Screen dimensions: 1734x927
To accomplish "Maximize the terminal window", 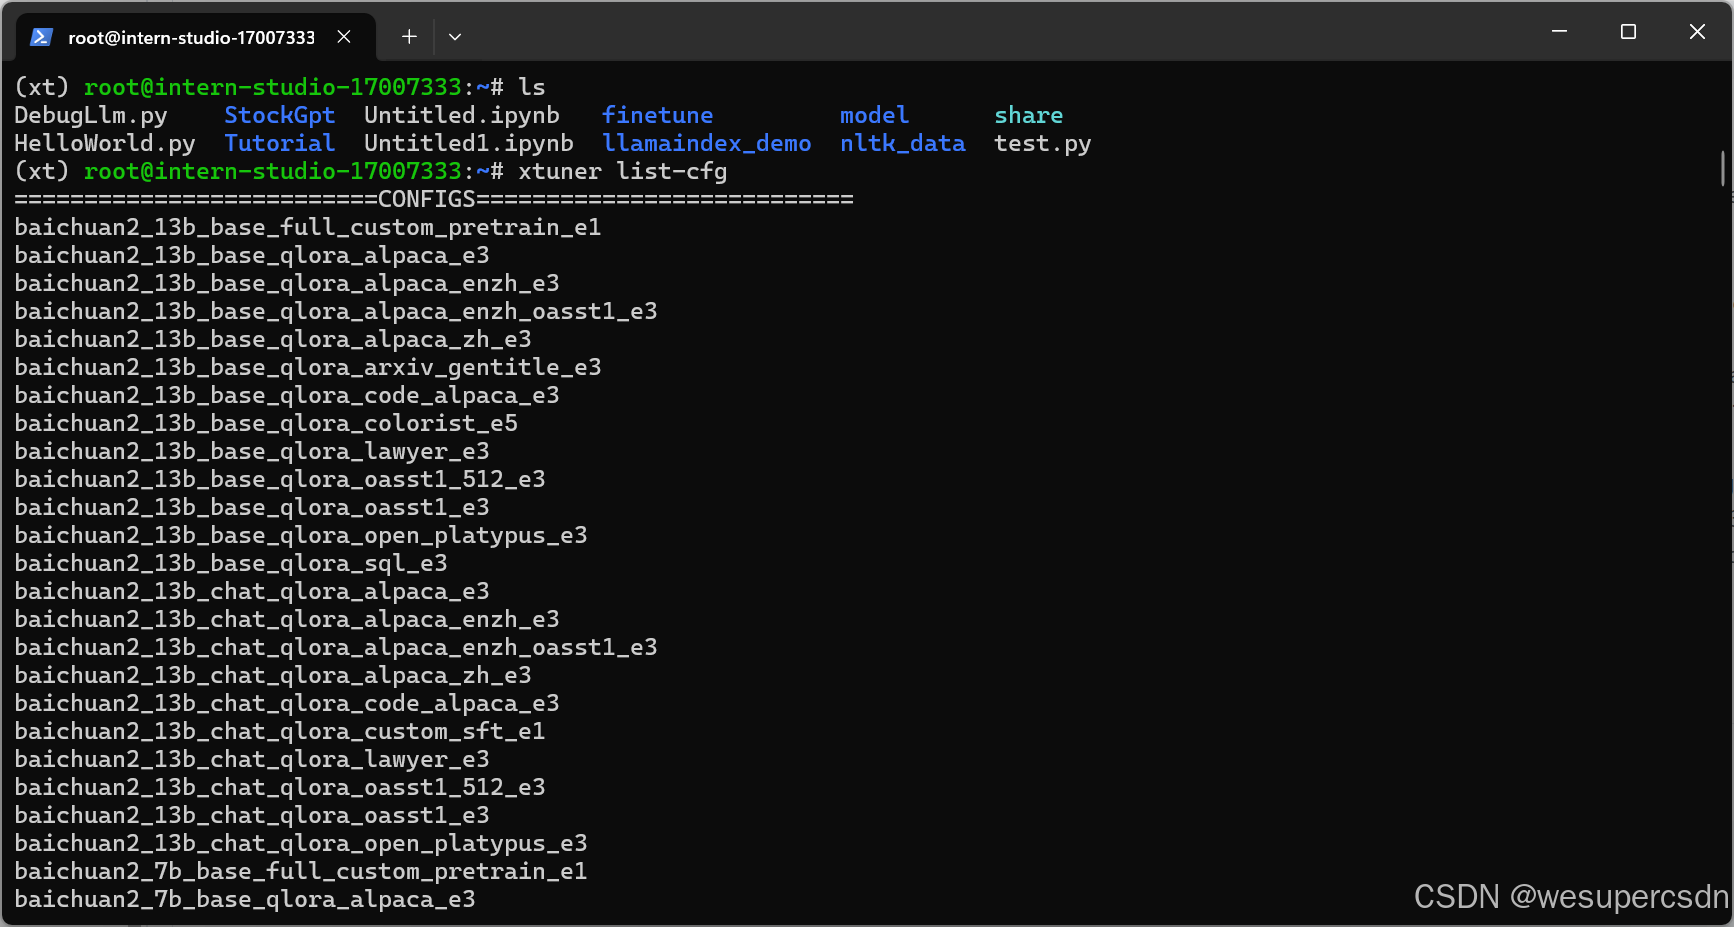I will [x=1628, y=32].
